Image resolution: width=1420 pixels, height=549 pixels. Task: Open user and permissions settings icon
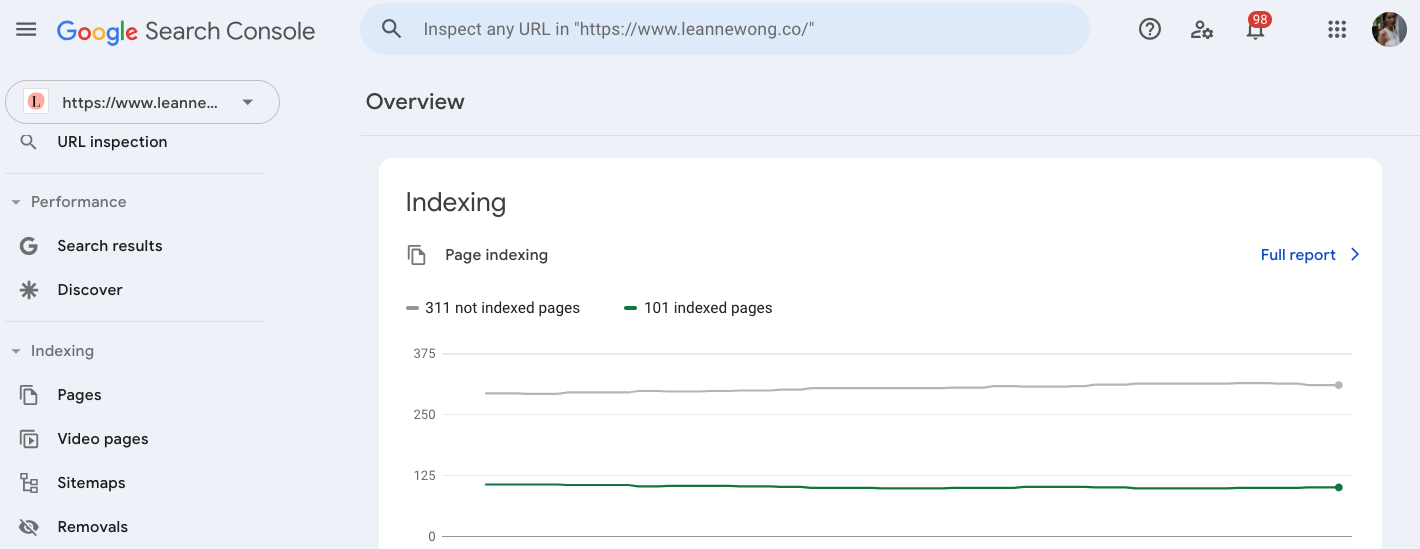[x=1202, y=30]
